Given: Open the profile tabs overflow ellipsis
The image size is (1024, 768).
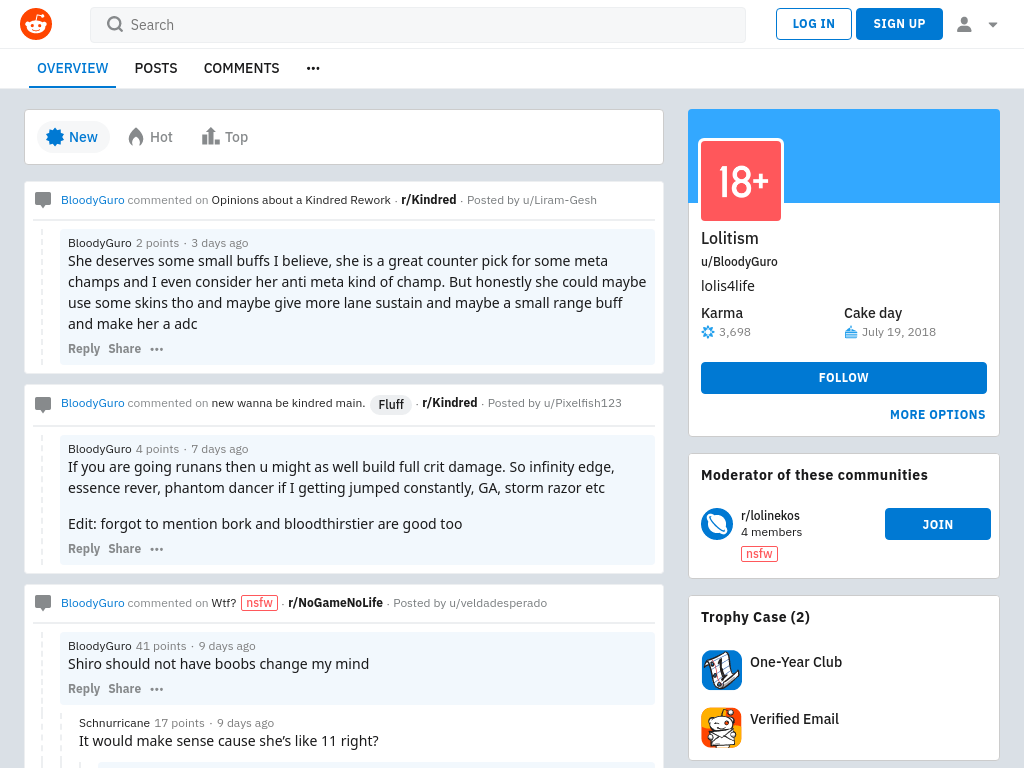Looking at the screenshot, I should point(313,69).
